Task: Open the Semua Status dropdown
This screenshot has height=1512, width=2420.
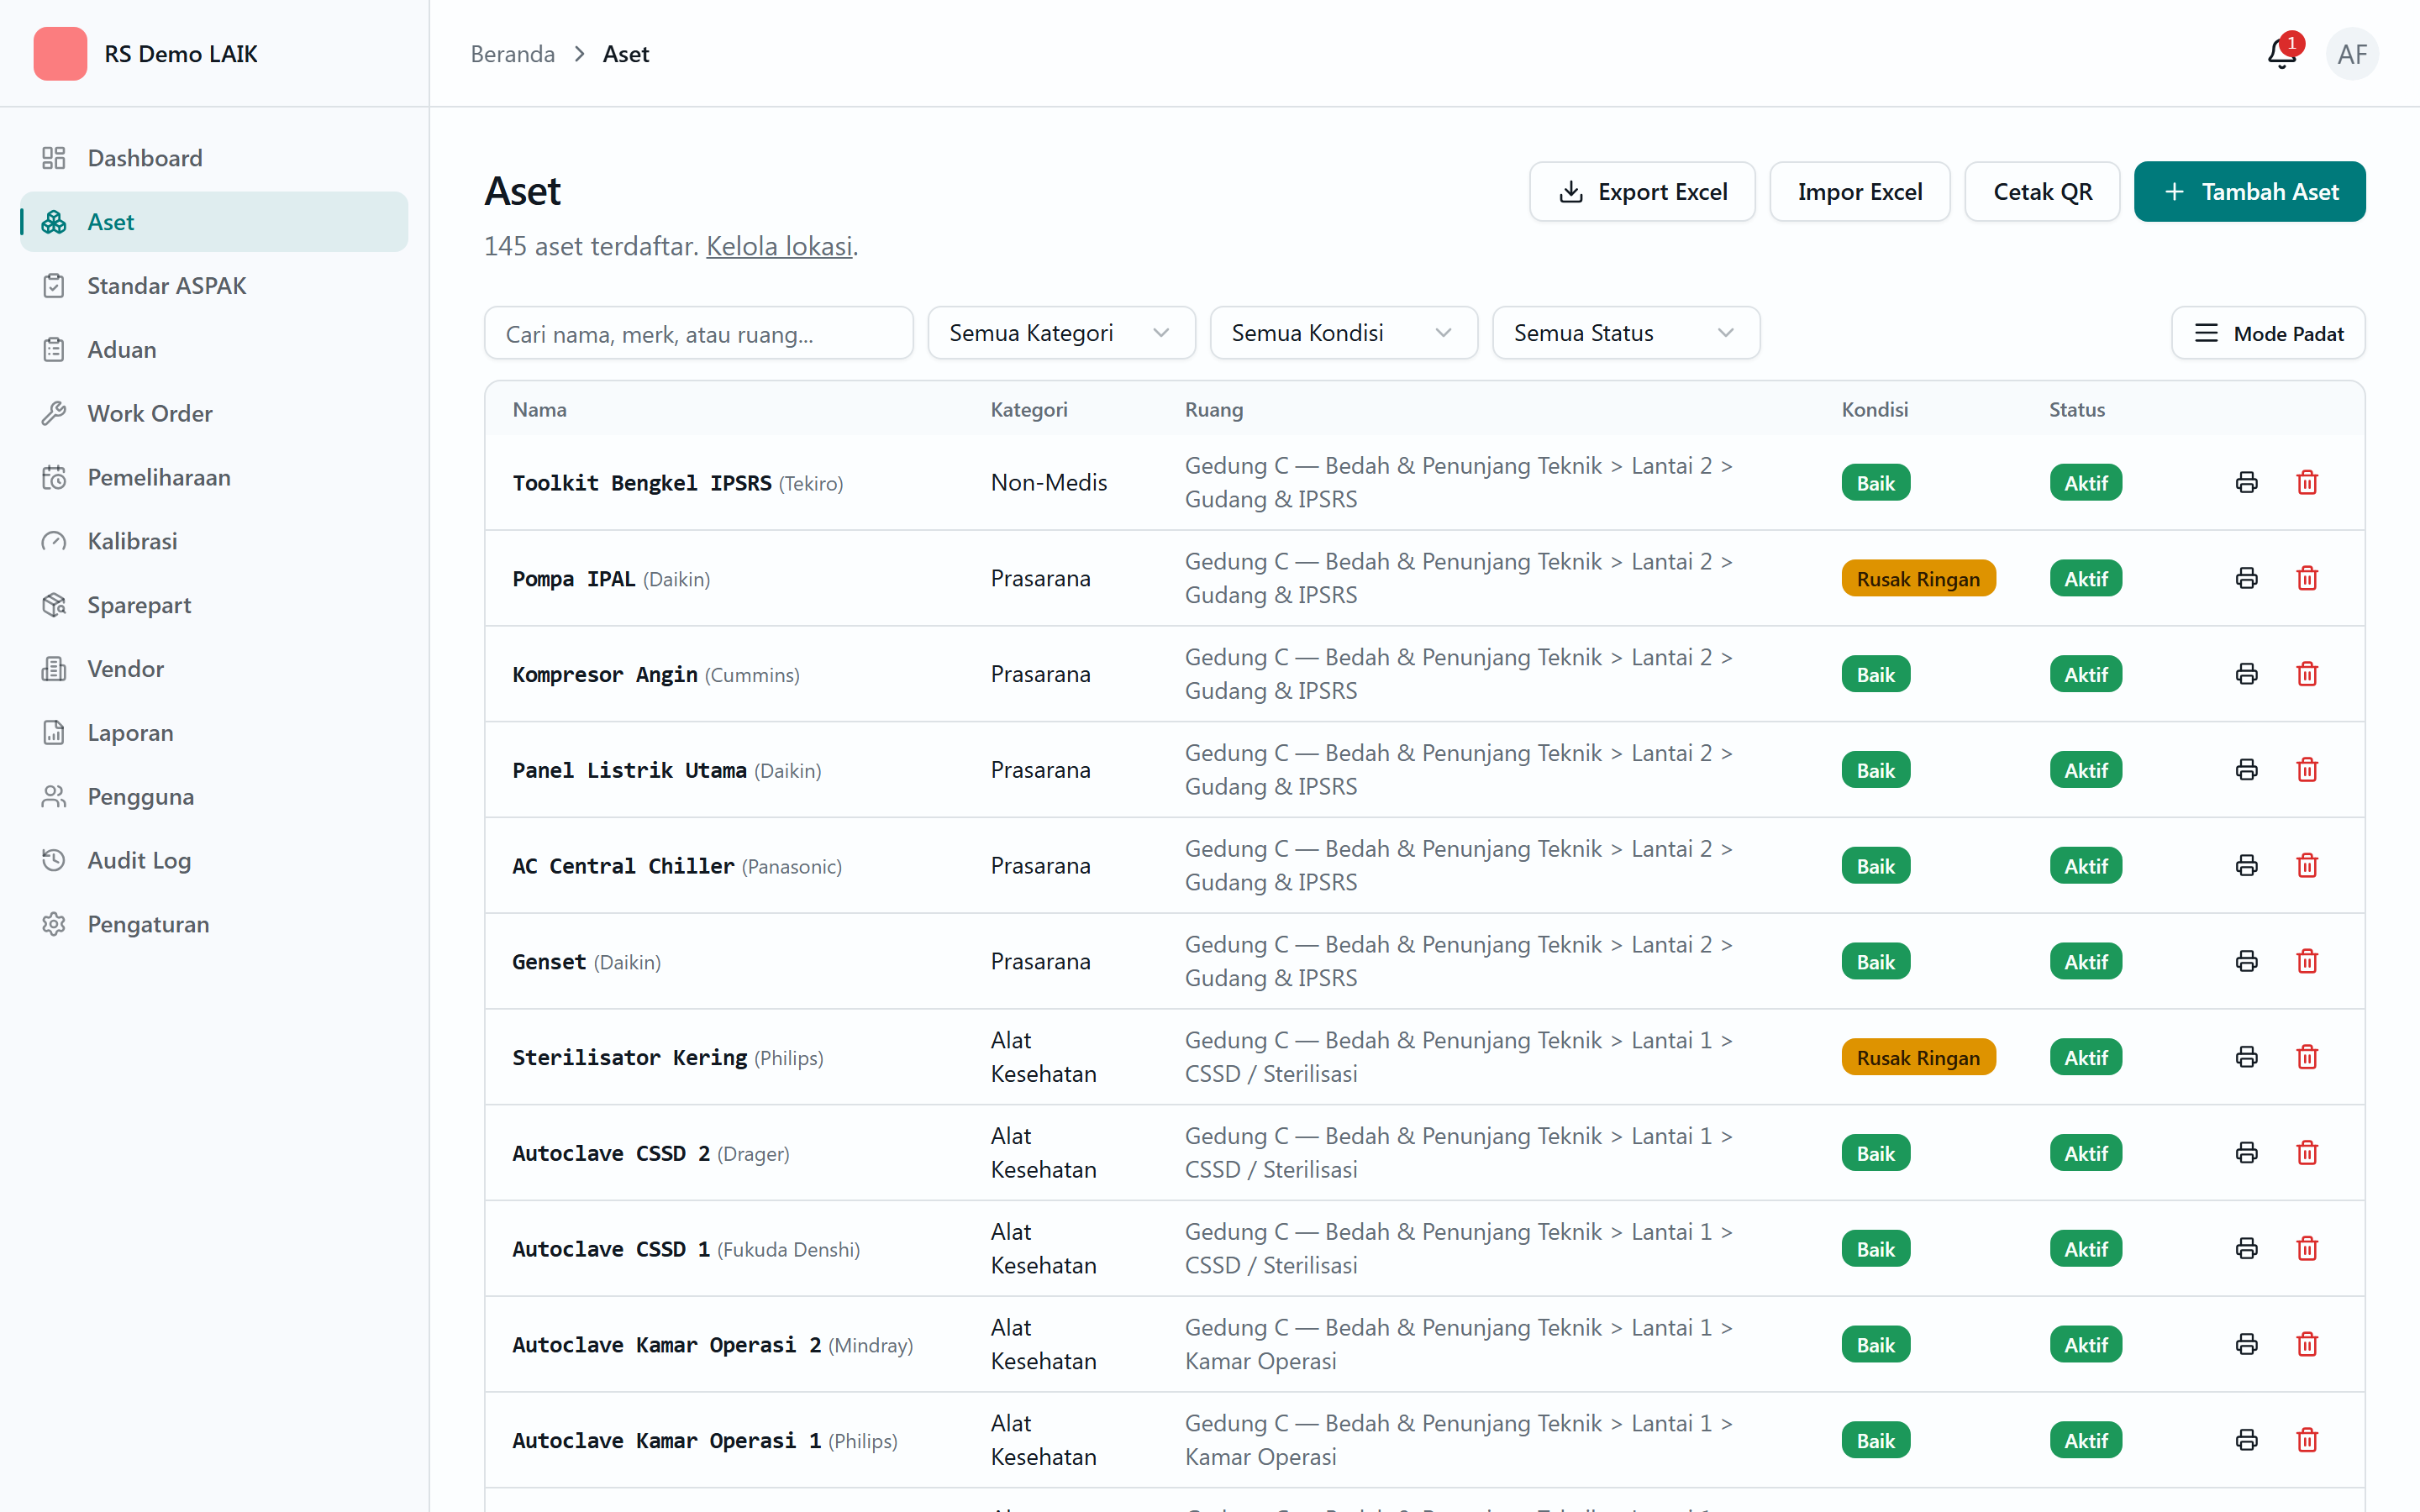Action: point(1625,333)
